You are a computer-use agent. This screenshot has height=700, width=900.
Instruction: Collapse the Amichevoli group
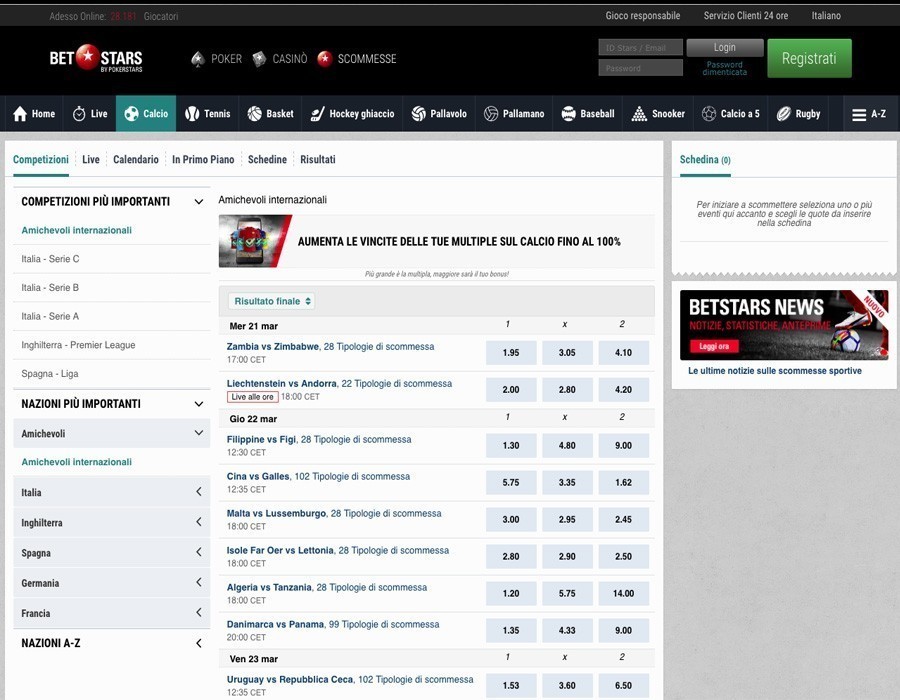[199, 433]
